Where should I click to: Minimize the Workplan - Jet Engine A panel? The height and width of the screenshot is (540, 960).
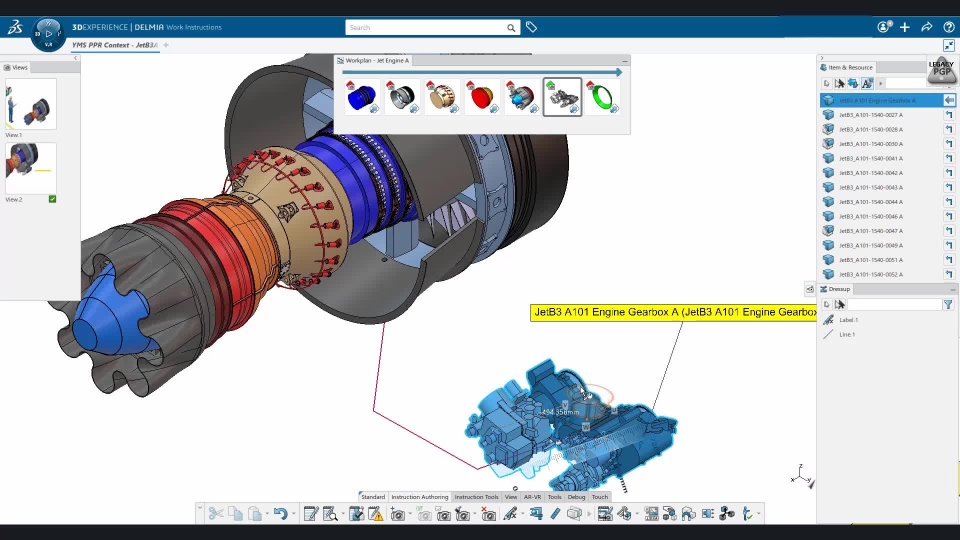click(624, 61)
